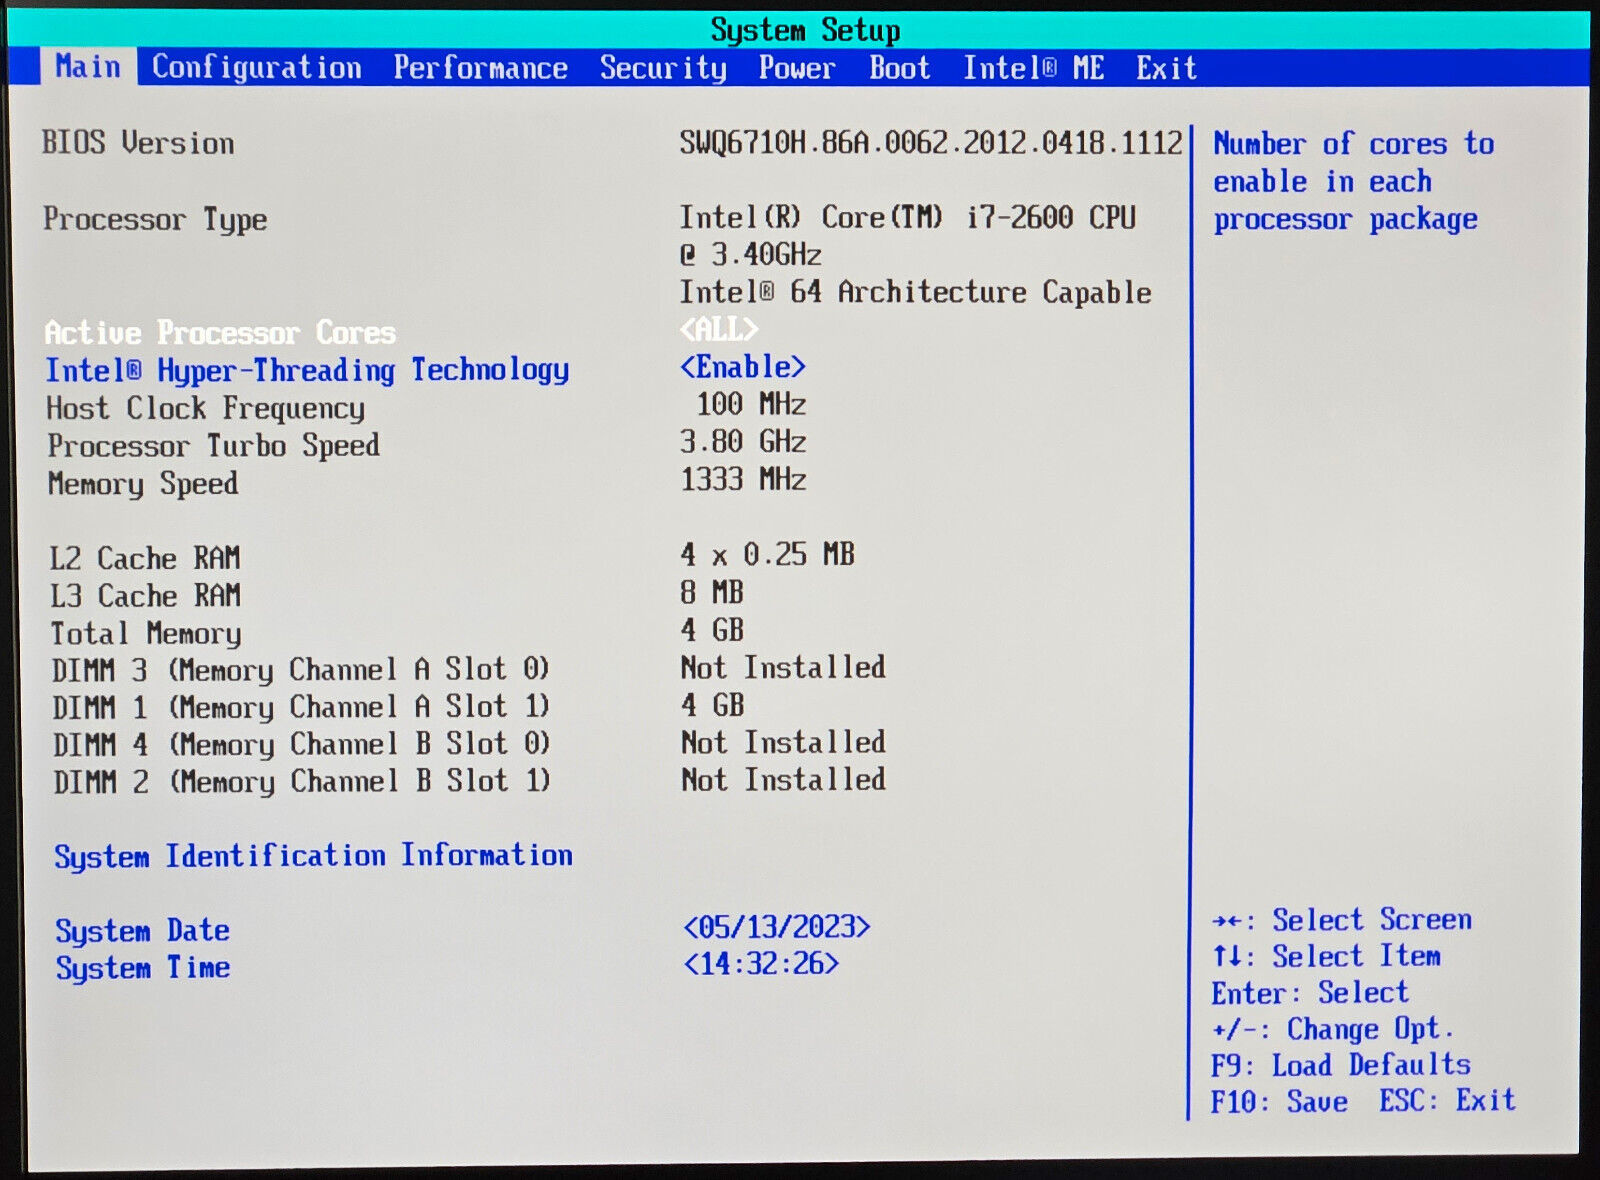The width and height of the screenshot is (1600, 1180).
Task: Open the Configuration tab
Action: point(257,68)
